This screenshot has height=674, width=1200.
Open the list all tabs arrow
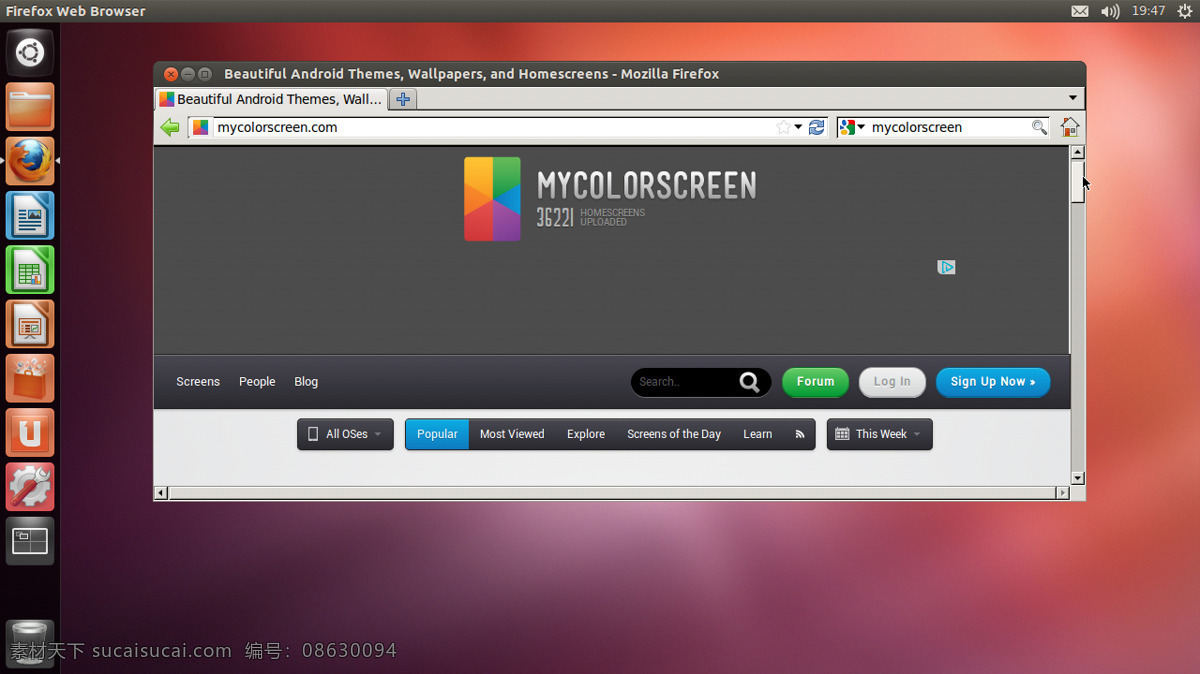click(1073, 98)
